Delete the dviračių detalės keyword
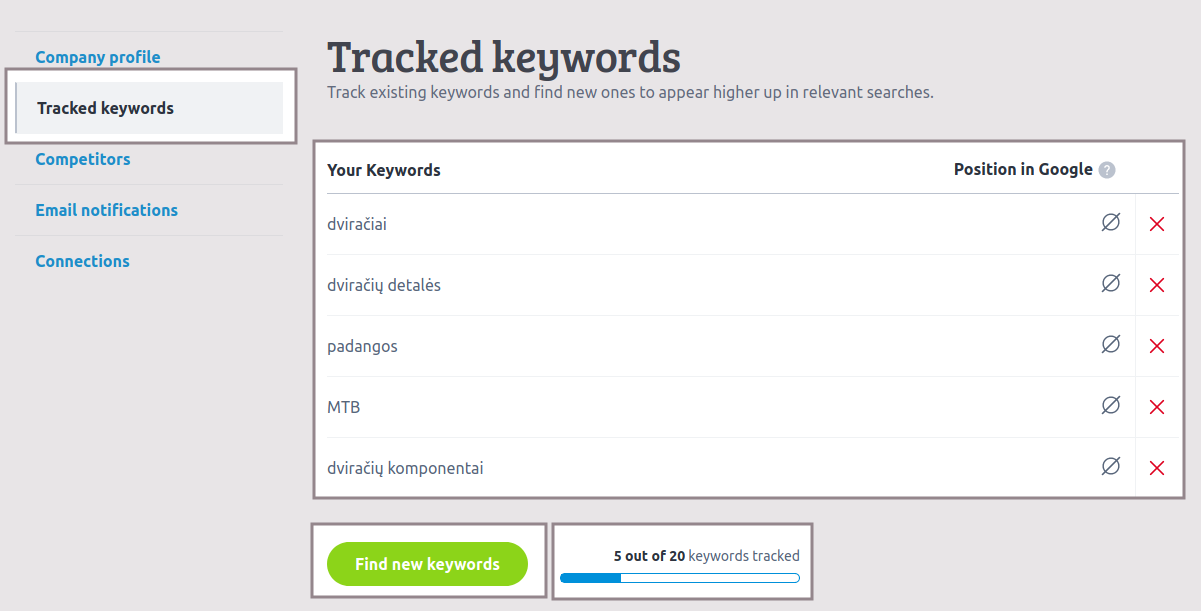The image size is (1201, 611). pyautogui.click(x=1157, y=286)
